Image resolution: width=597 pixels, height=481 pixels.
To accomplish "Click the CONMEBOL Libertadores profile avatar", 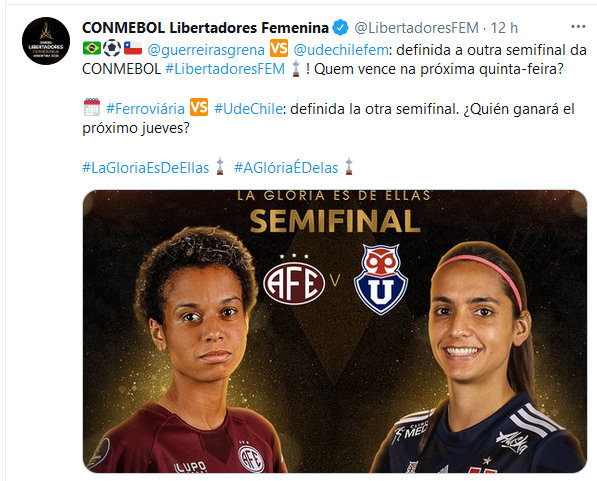I will pos(46,41).
